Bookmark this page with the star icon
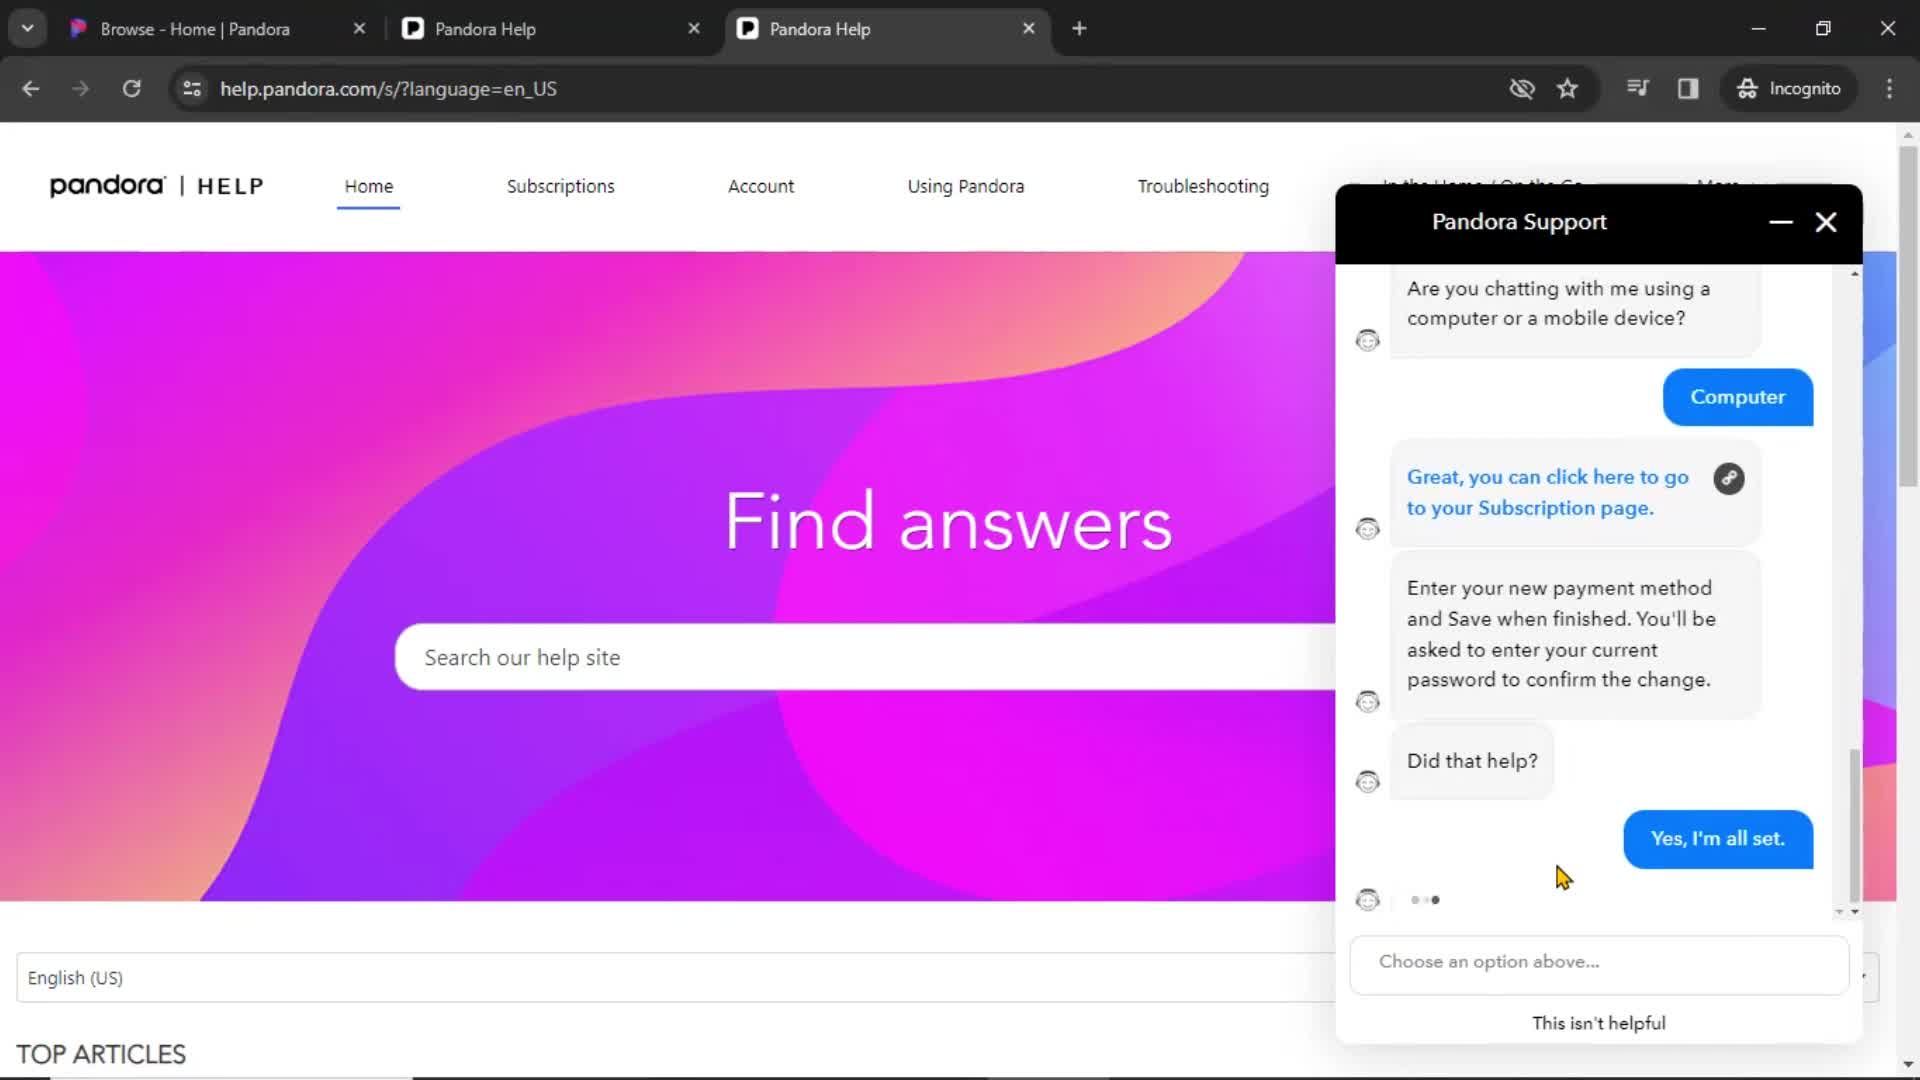This screenshot has height=1080, width=1920. point(1567,89)
